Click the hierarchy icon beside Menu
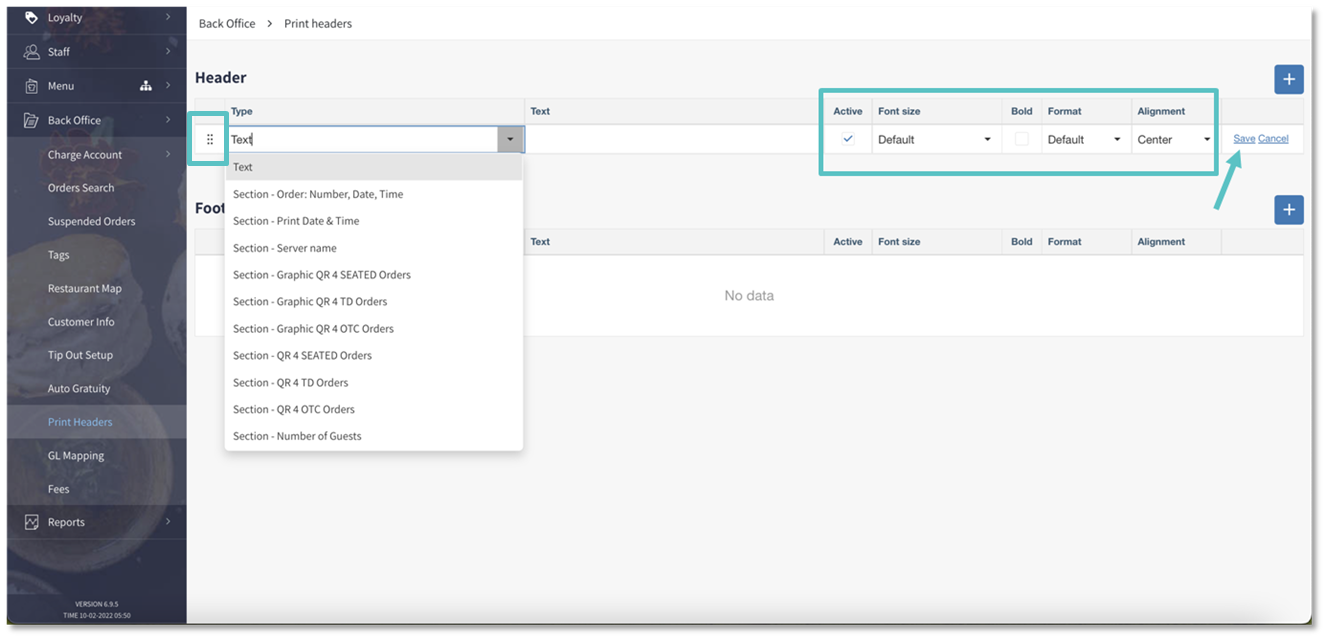 pos(146,86)
